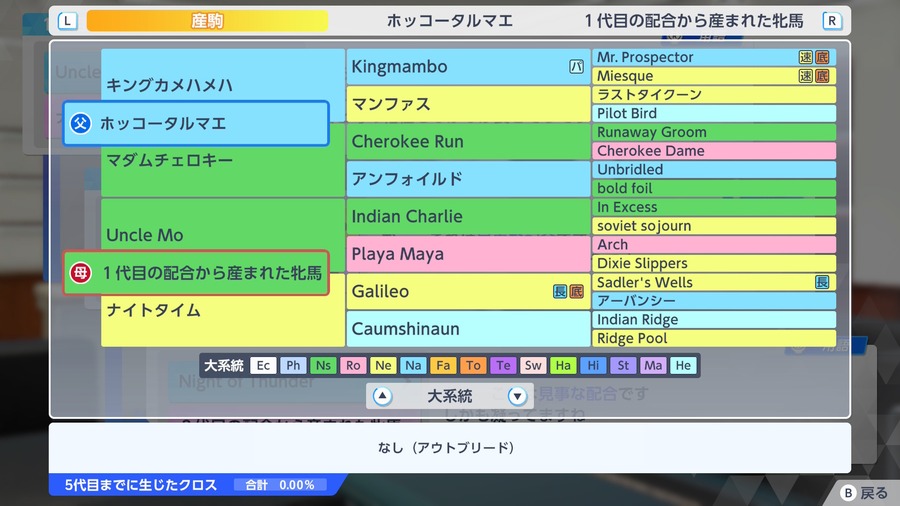900x506 pixels.
Task: Cycle 大系統 selector up with the up arrow
Action: click(x=382, y=396)
